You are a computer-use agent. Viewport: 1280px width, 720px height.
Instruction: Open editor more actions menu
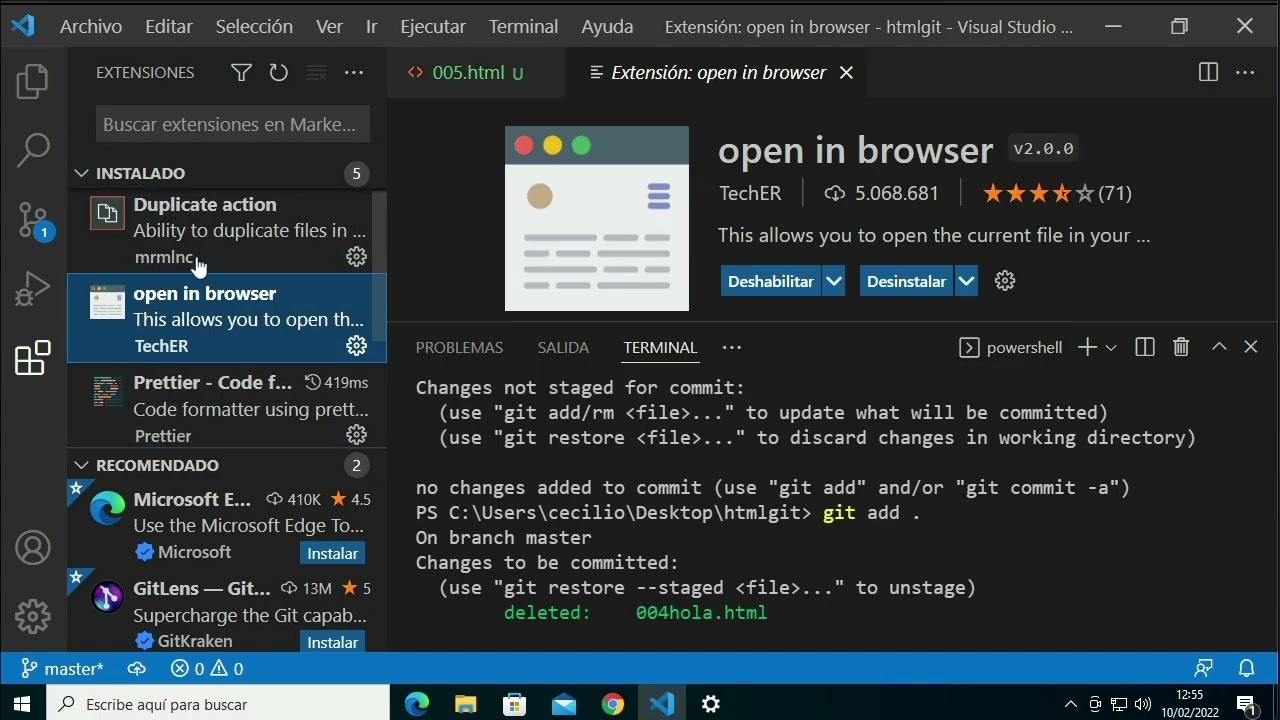1245,72
